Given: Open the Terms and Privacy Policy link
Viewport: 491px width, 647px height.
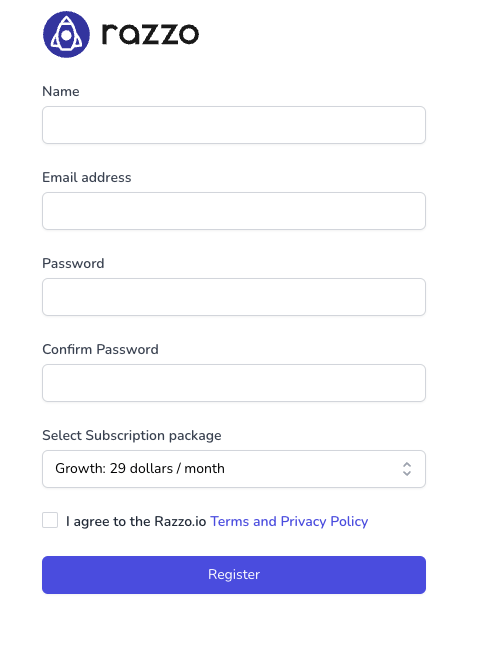Looking at the screenshot, I should [x=289, y=522].
